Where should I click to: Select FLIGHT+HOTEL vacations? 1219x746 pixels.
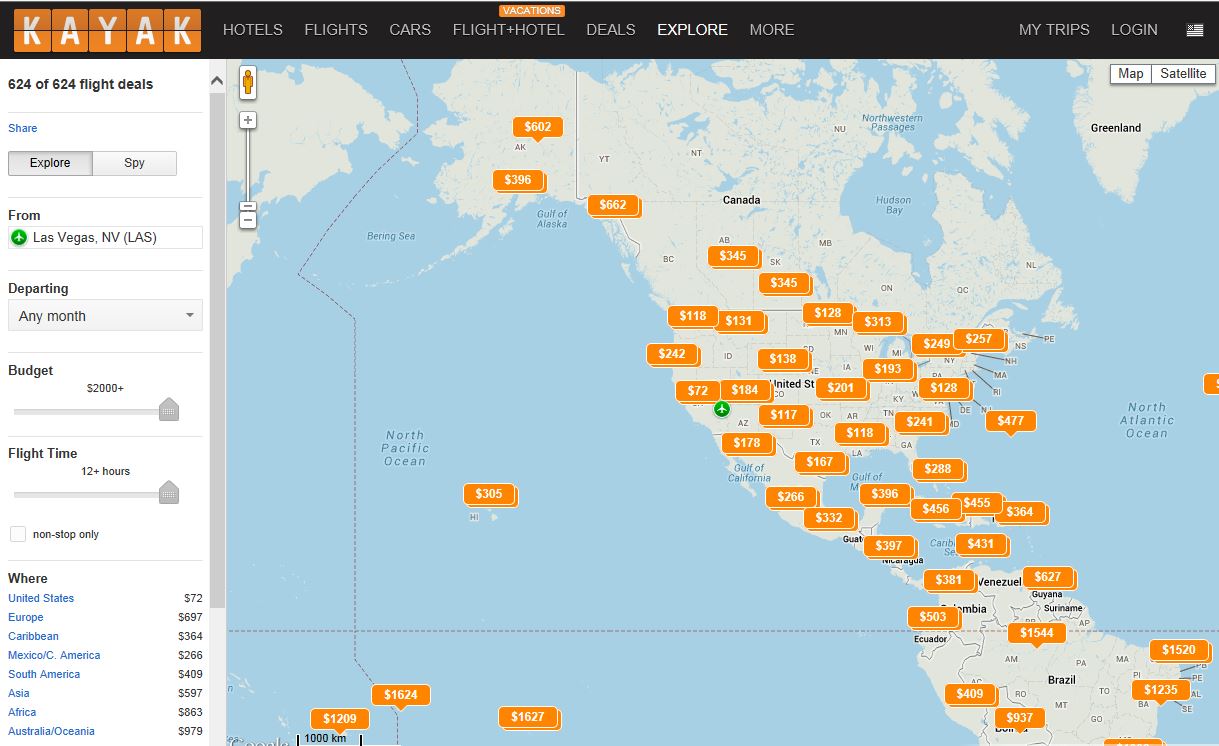509,30
